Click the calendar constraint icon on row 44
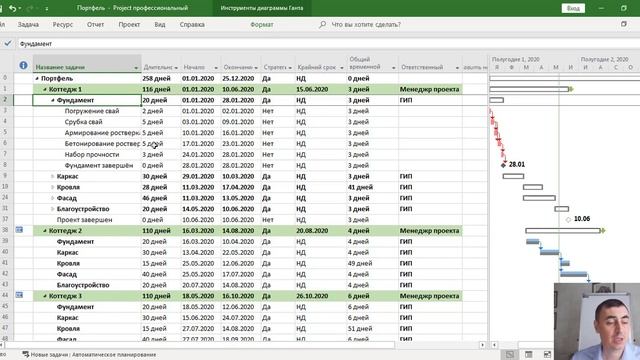Screen dimensions: 640x360 [19, 295]
